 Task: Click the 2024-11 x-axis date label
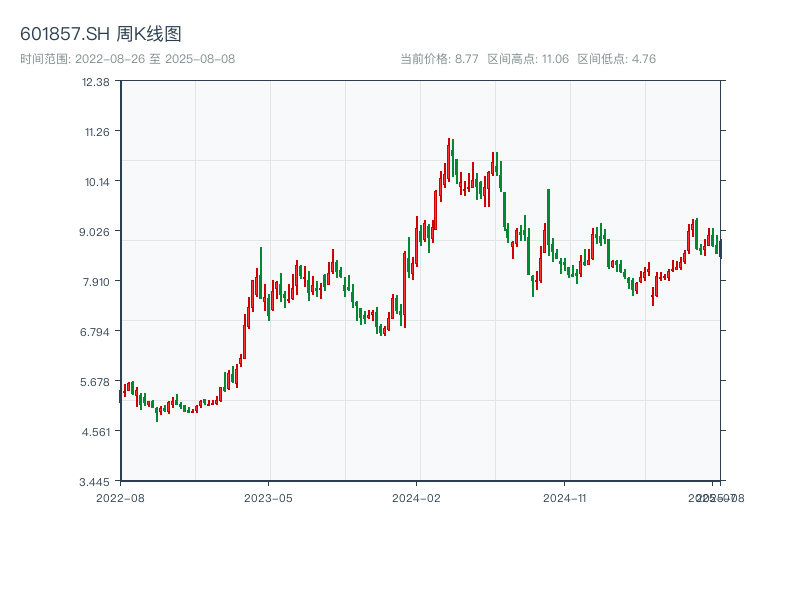tap(565, 497)
